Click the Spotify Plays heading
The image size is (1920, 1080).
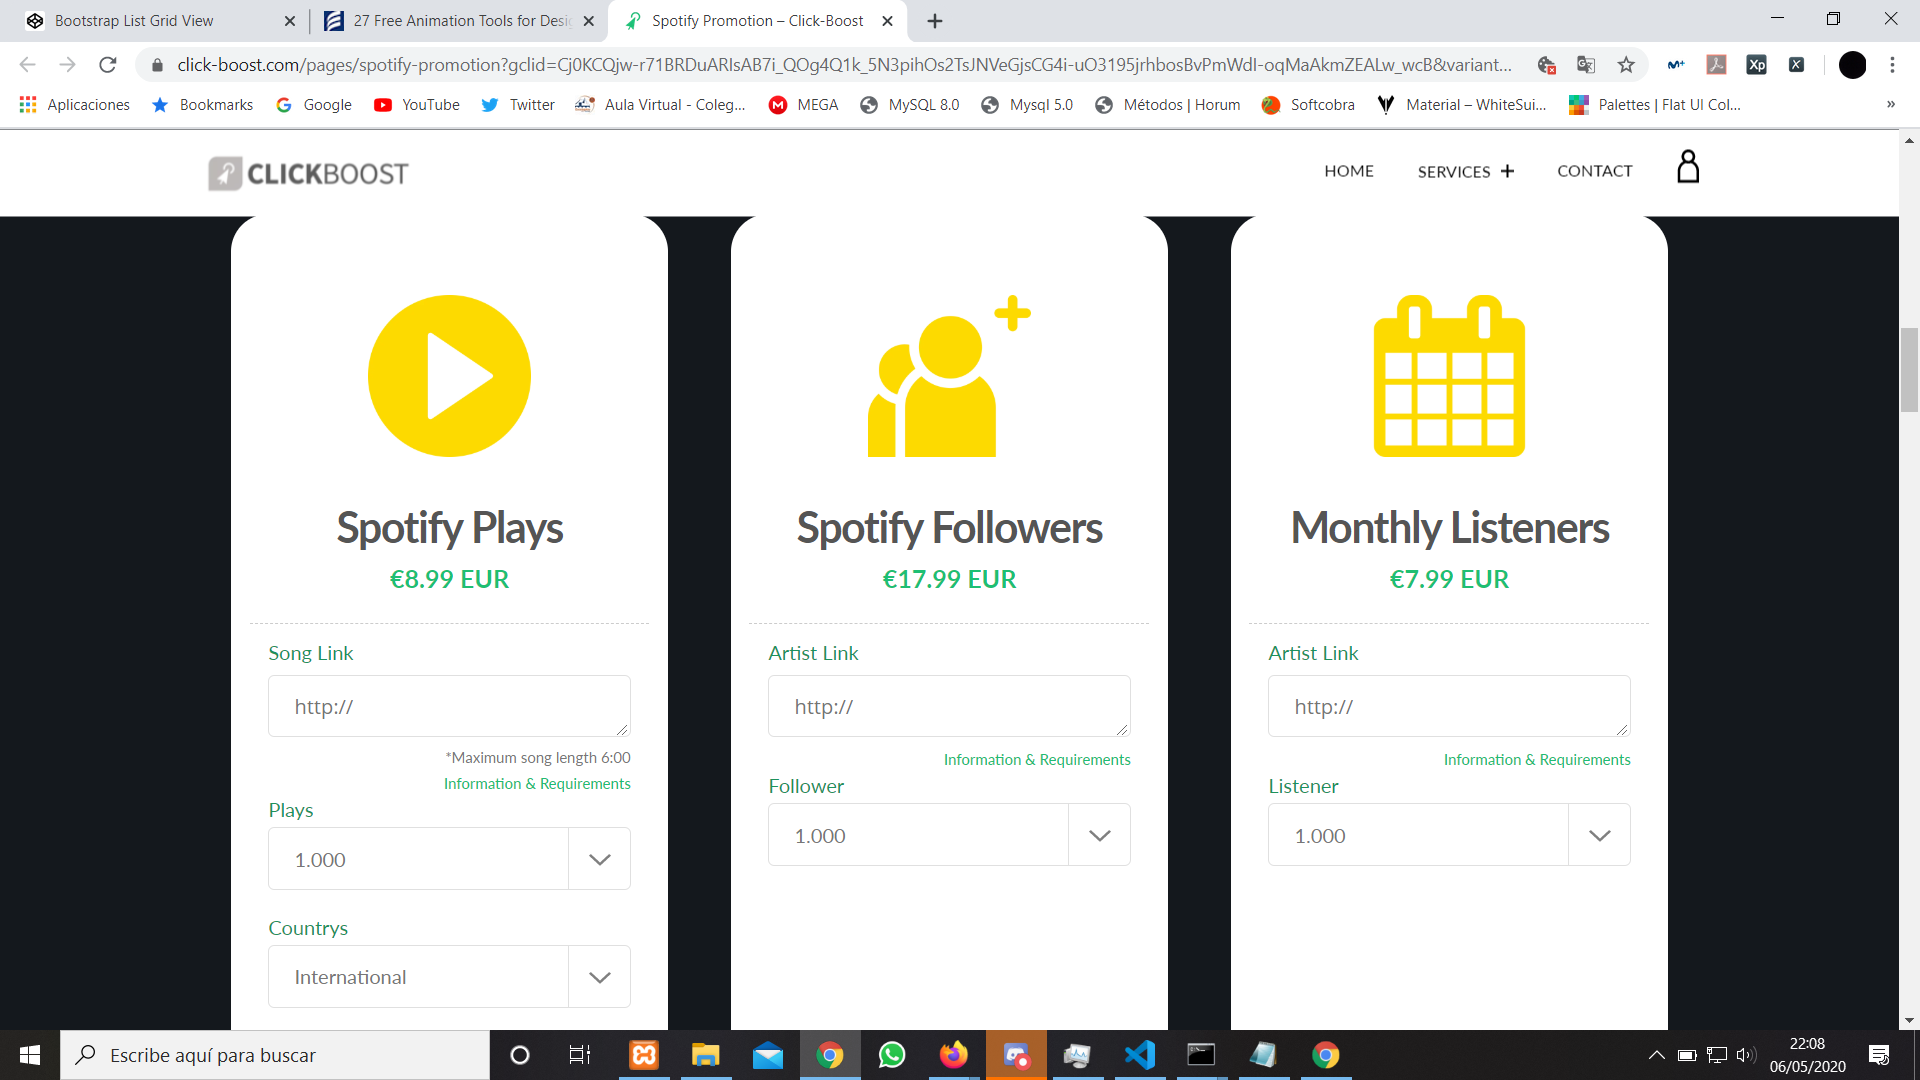click(449, 528)
